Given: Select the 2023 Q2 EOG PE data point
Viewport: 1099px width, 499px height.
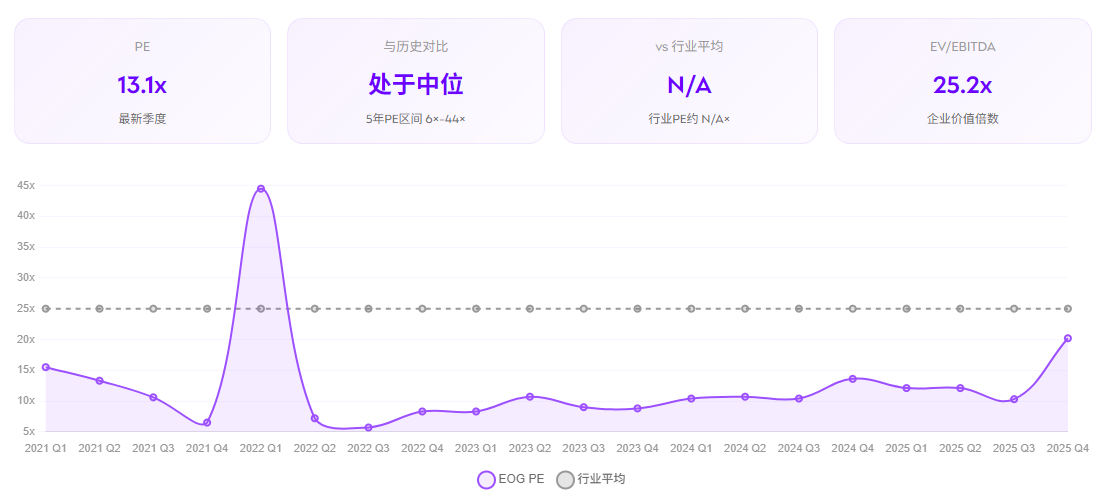Looking at the screenshot, I should point(530,397).
